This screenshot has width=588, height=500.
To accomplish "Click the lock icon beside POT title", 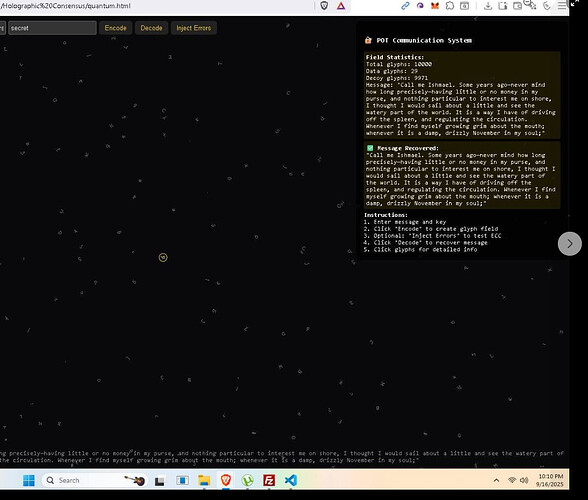I will (368, 40).
